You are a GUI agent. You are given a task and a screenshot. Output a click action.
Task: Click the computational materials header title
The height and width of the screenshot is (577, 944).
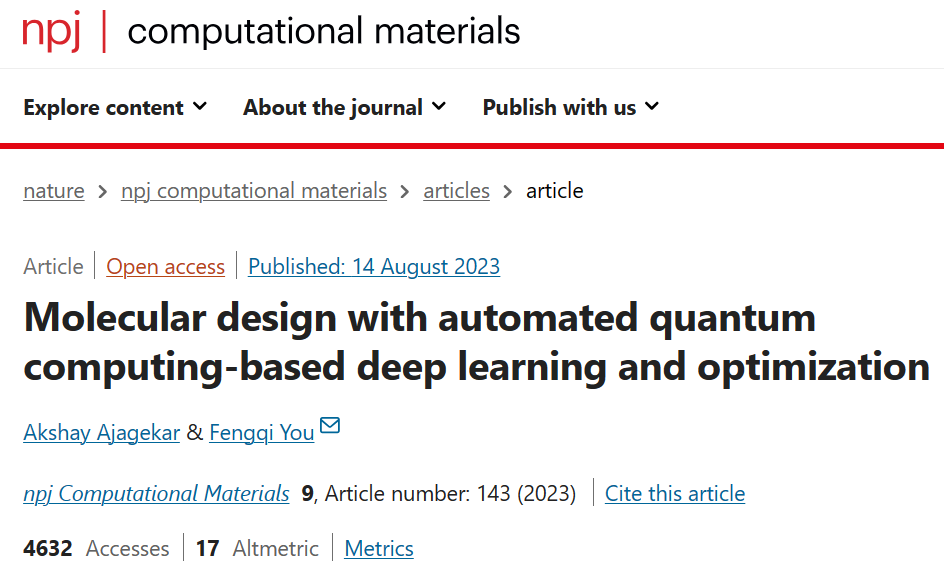point(324,31)
